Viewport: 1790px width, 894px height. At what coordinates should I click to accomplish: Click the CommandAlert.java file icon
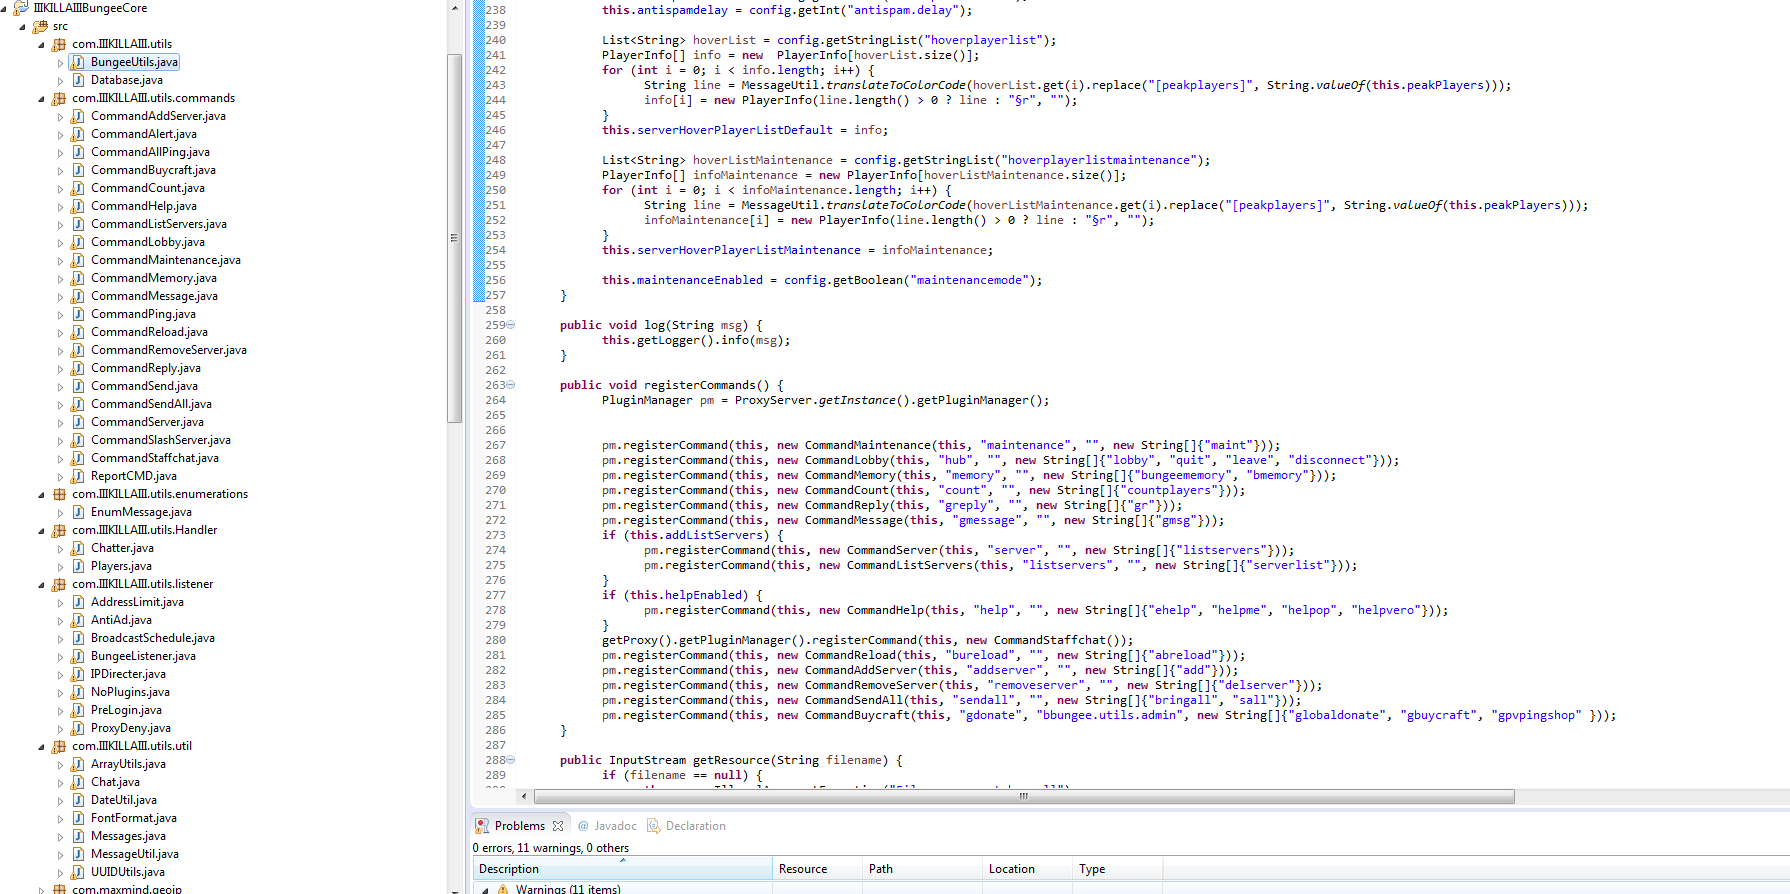pyautogui.click(x=78, y=134)
